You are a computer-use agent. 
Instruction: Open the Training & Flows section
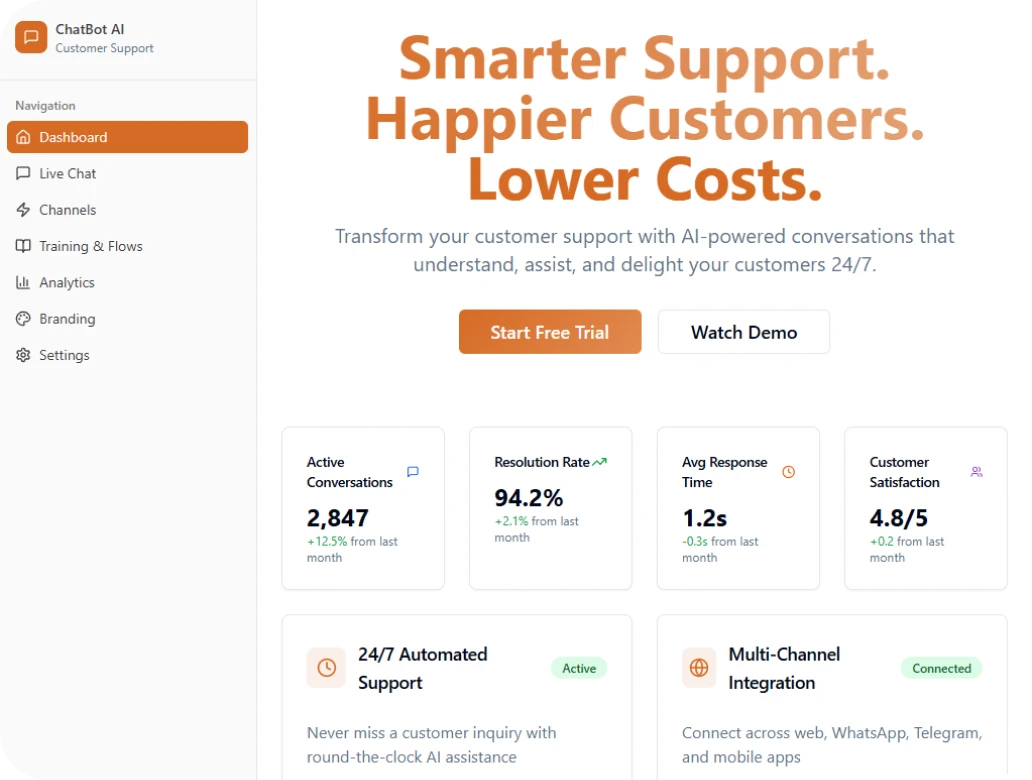click(91, 246)
